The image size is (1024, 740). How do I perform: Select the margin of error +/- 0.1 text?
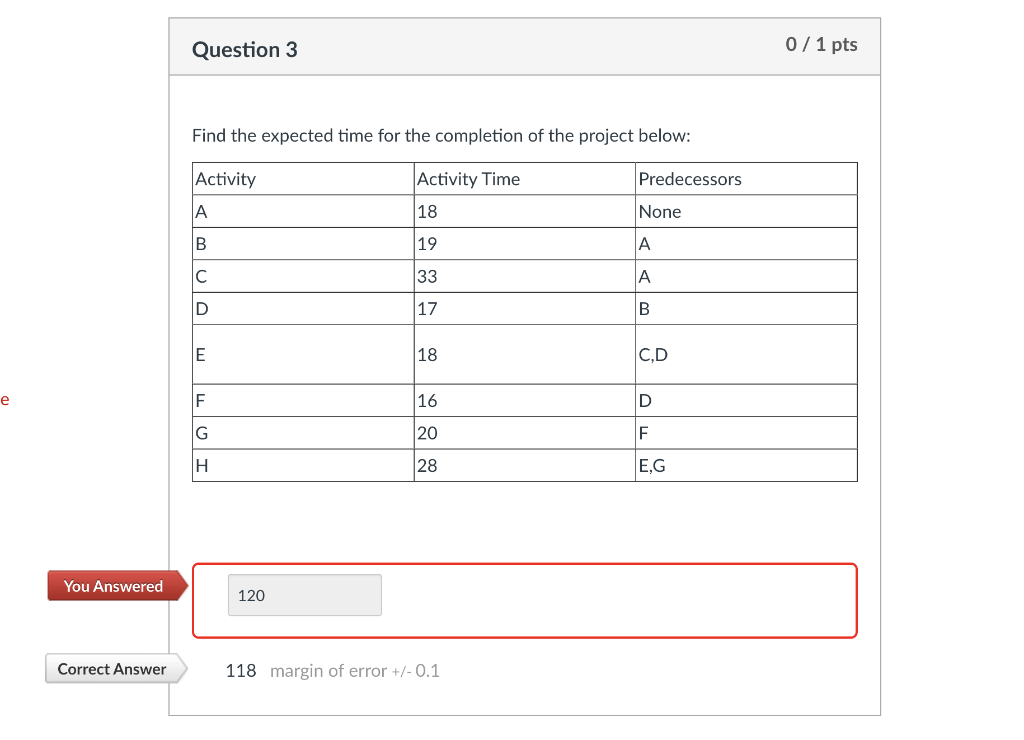pyautogui.click(x=355, y=670)
